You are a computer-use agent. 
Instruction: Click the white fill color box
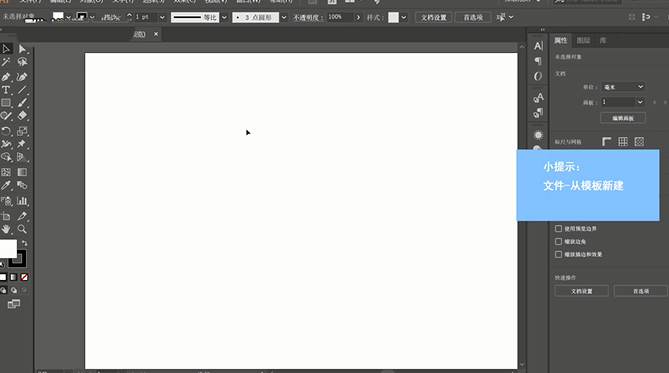click(8, 248)
